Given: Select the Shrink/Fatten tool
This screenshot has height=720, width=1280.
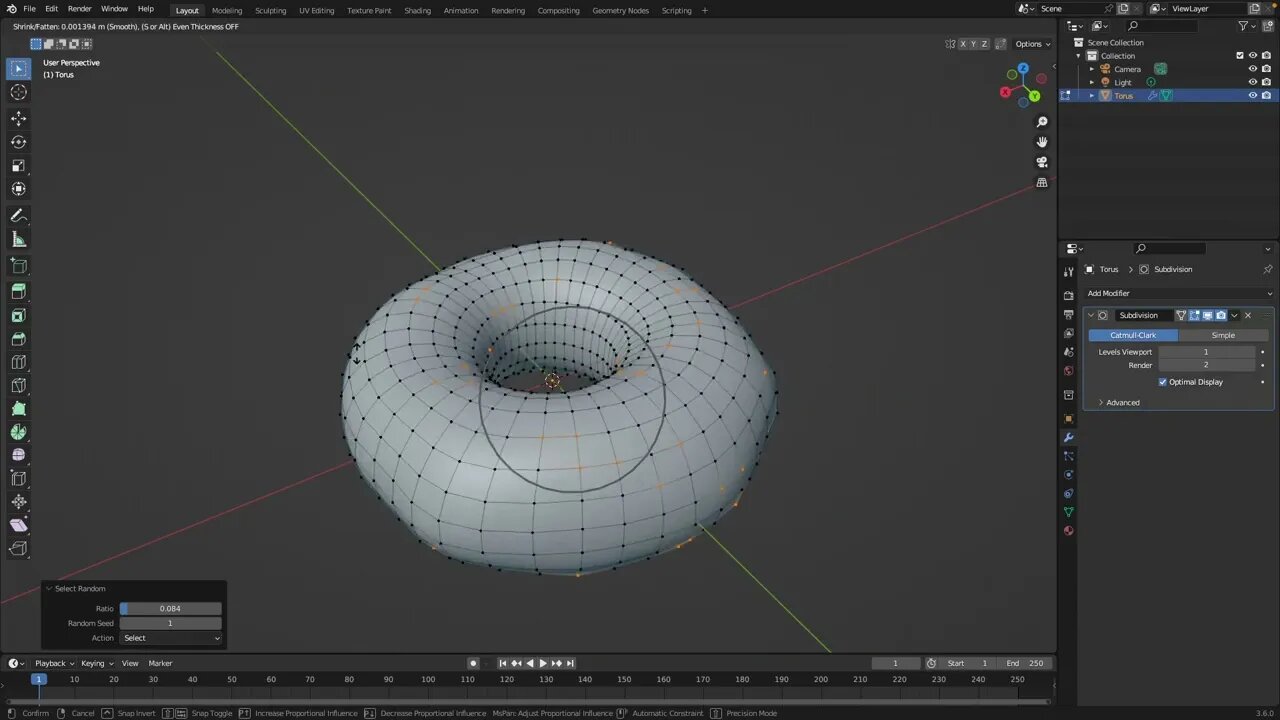Looking at the screenshot, I should 18,502.
